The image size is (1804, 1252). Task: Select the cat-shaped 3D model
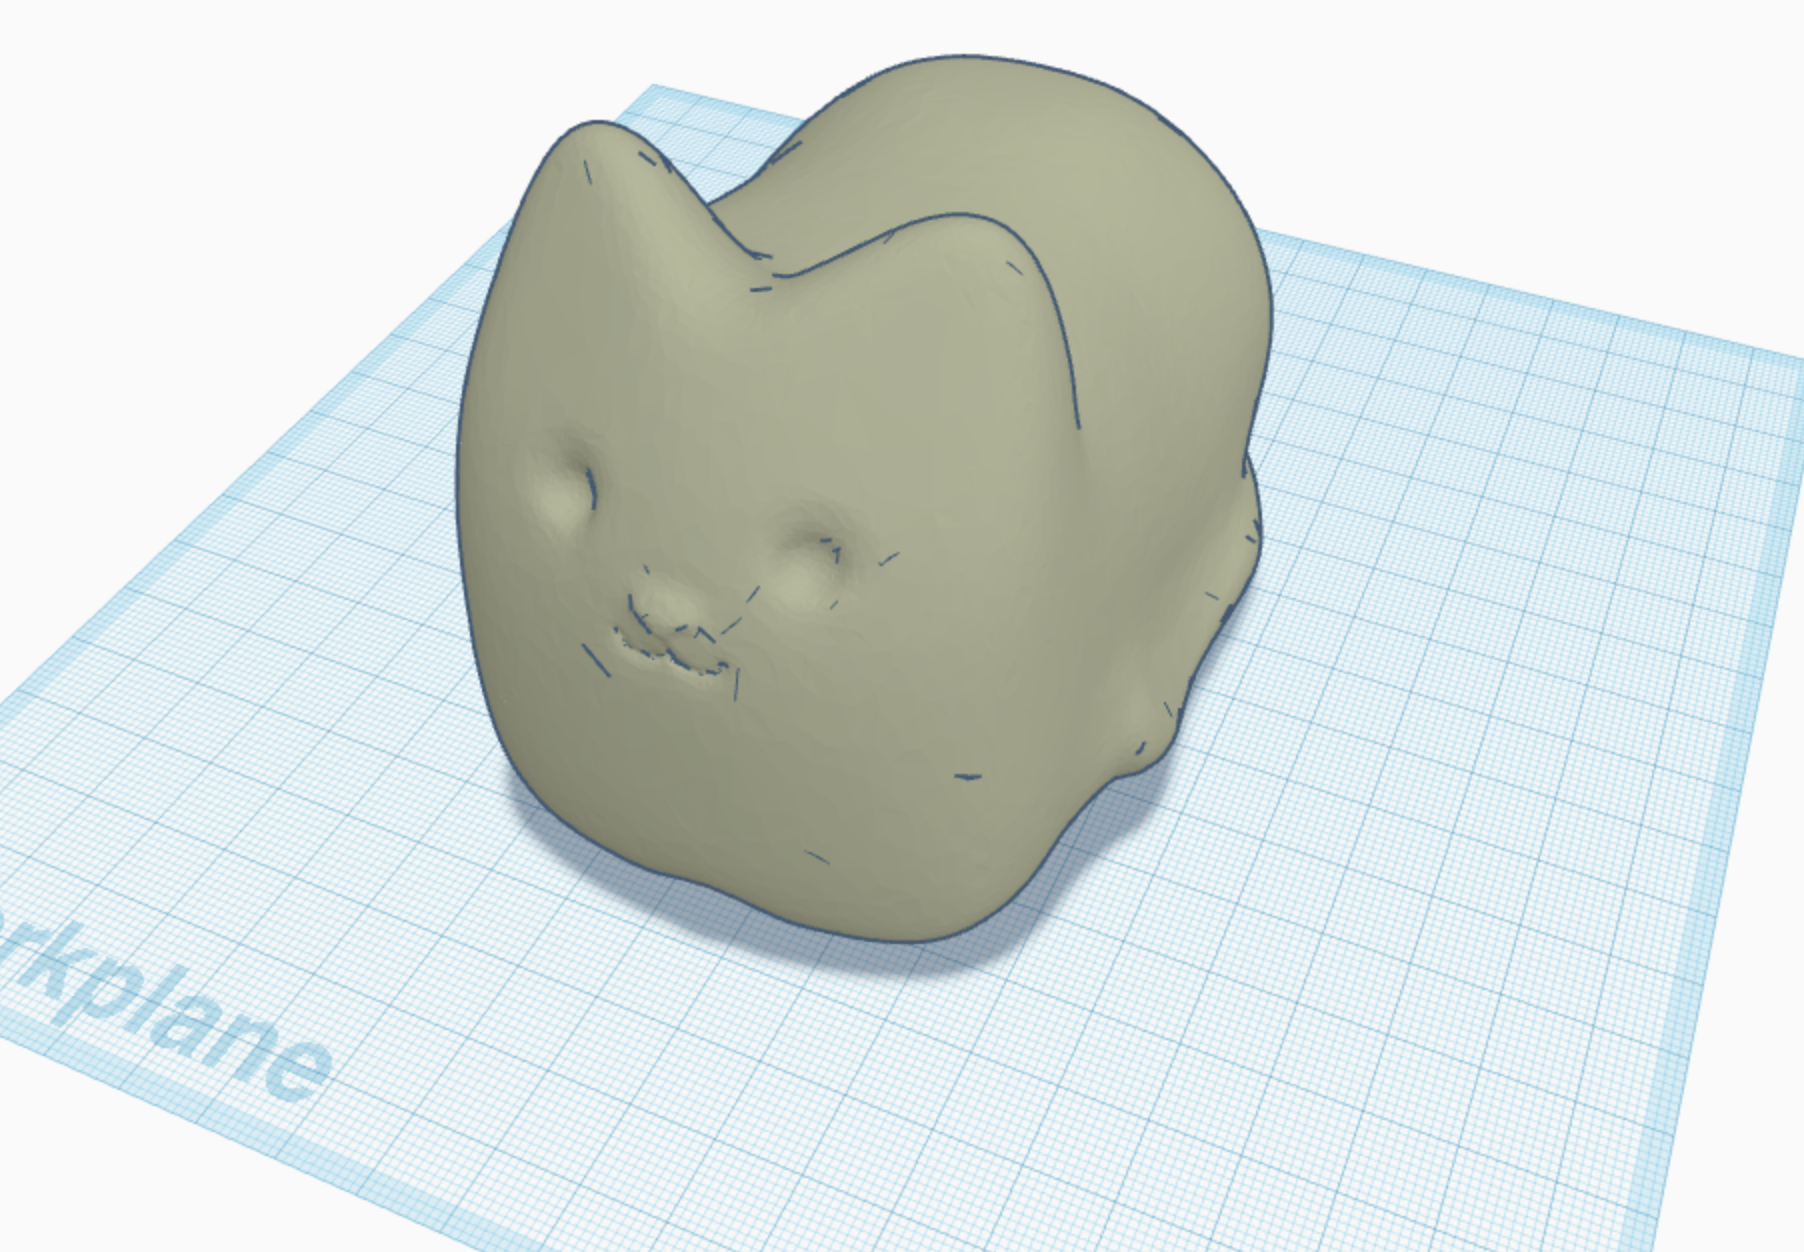863,498
